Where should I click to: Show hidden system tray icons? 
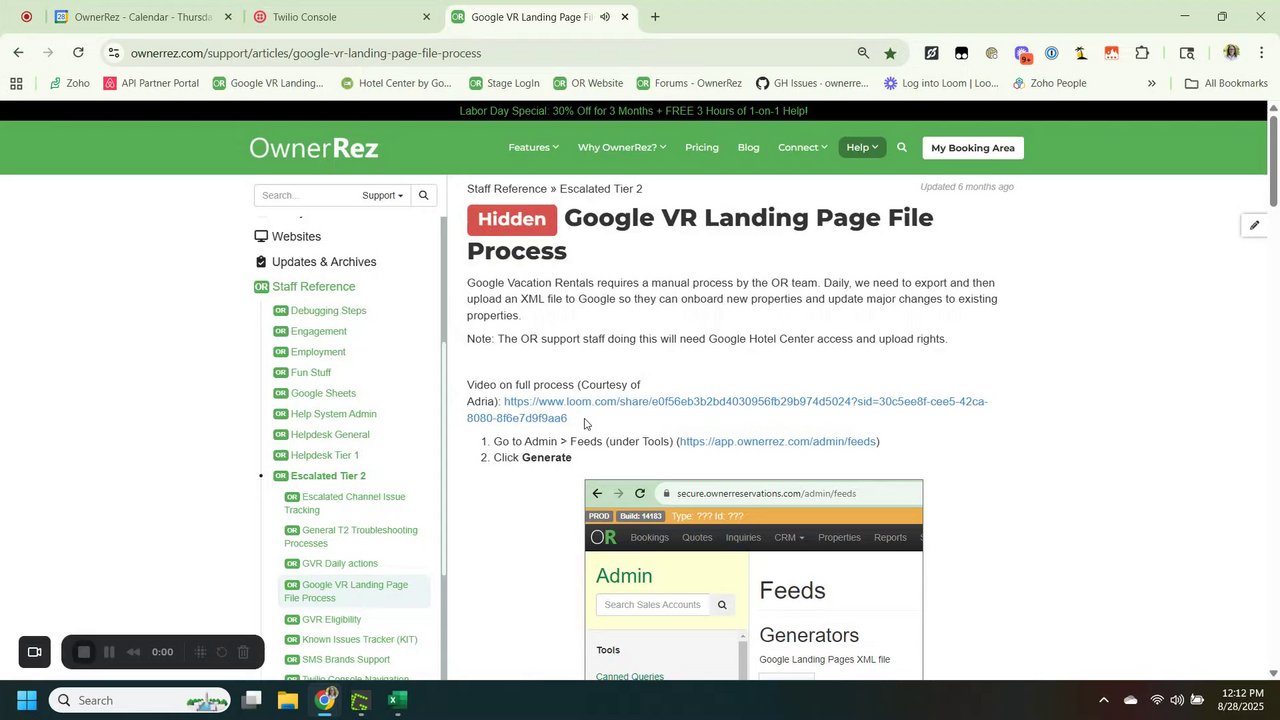[1103, 700]
